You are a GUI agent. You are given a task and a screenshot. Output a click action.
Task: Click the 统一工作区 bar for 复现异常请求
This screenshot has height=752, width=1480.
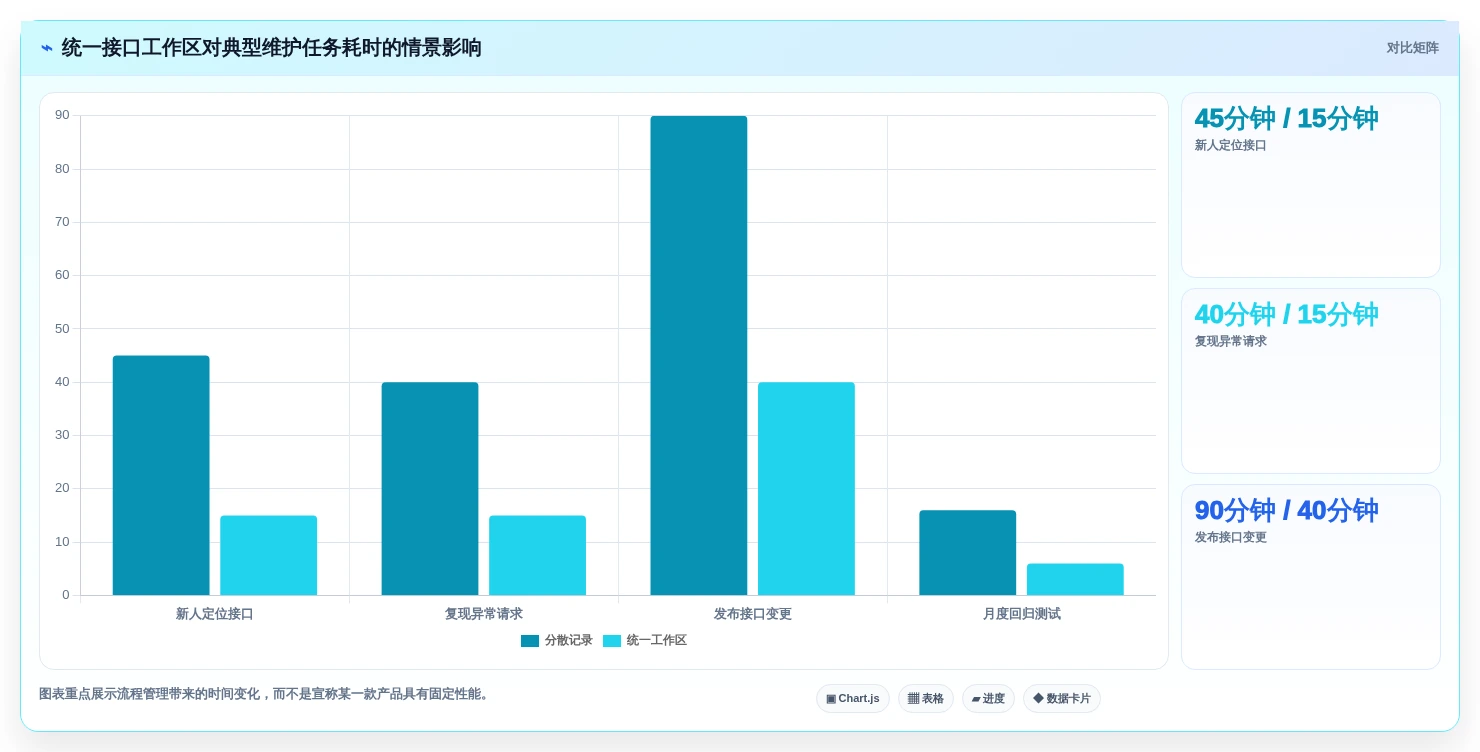pos(537,555)
